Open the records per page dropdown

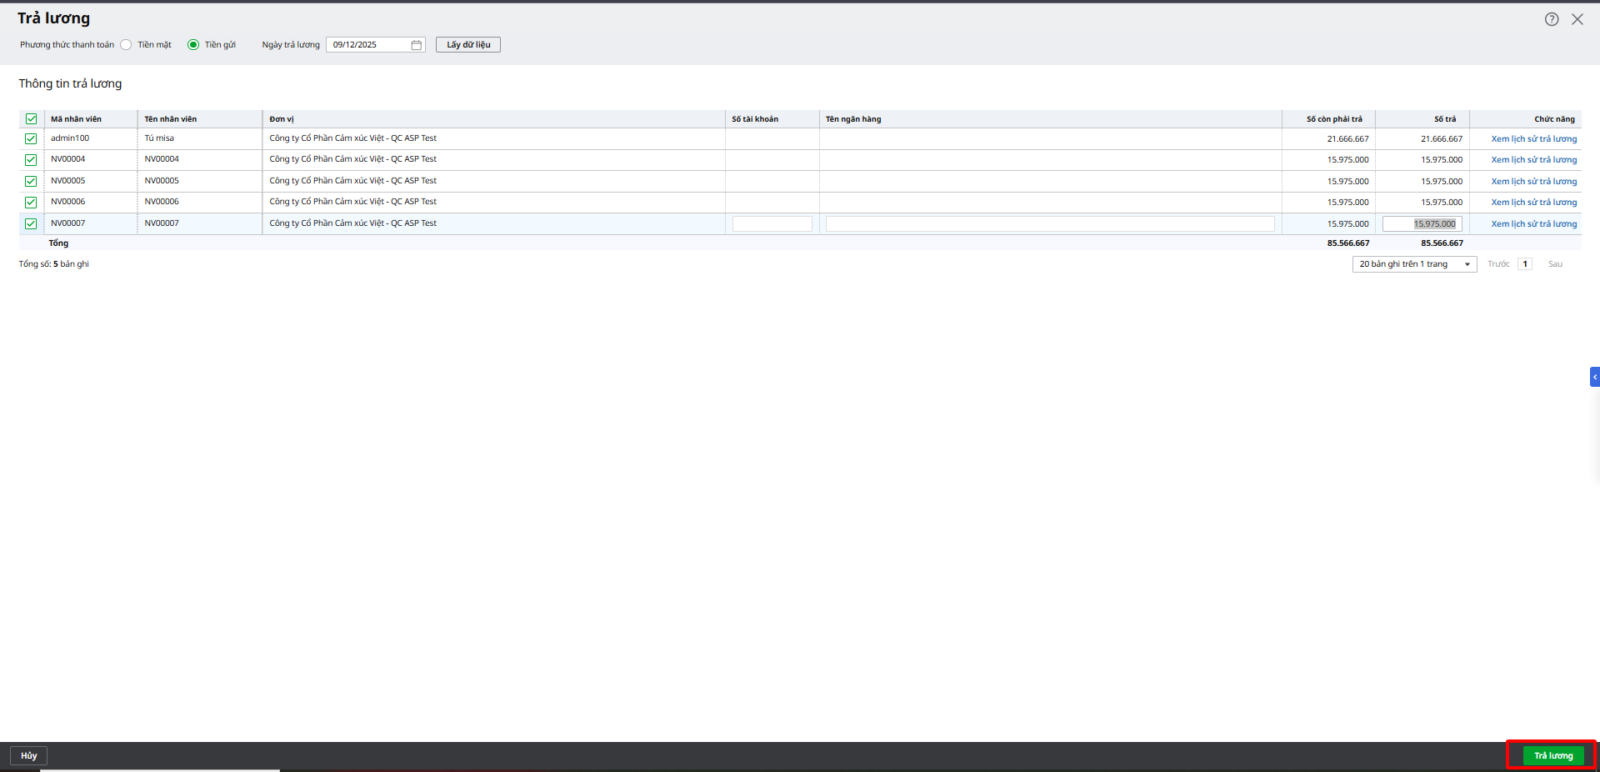click(1414, 264)
